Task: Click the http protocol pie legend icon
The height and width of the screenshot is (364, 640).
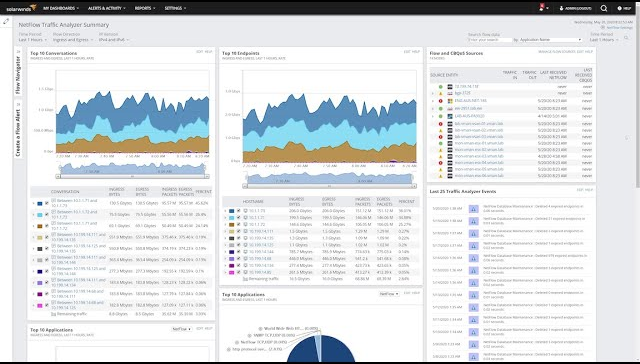Action: coord(229,349)
